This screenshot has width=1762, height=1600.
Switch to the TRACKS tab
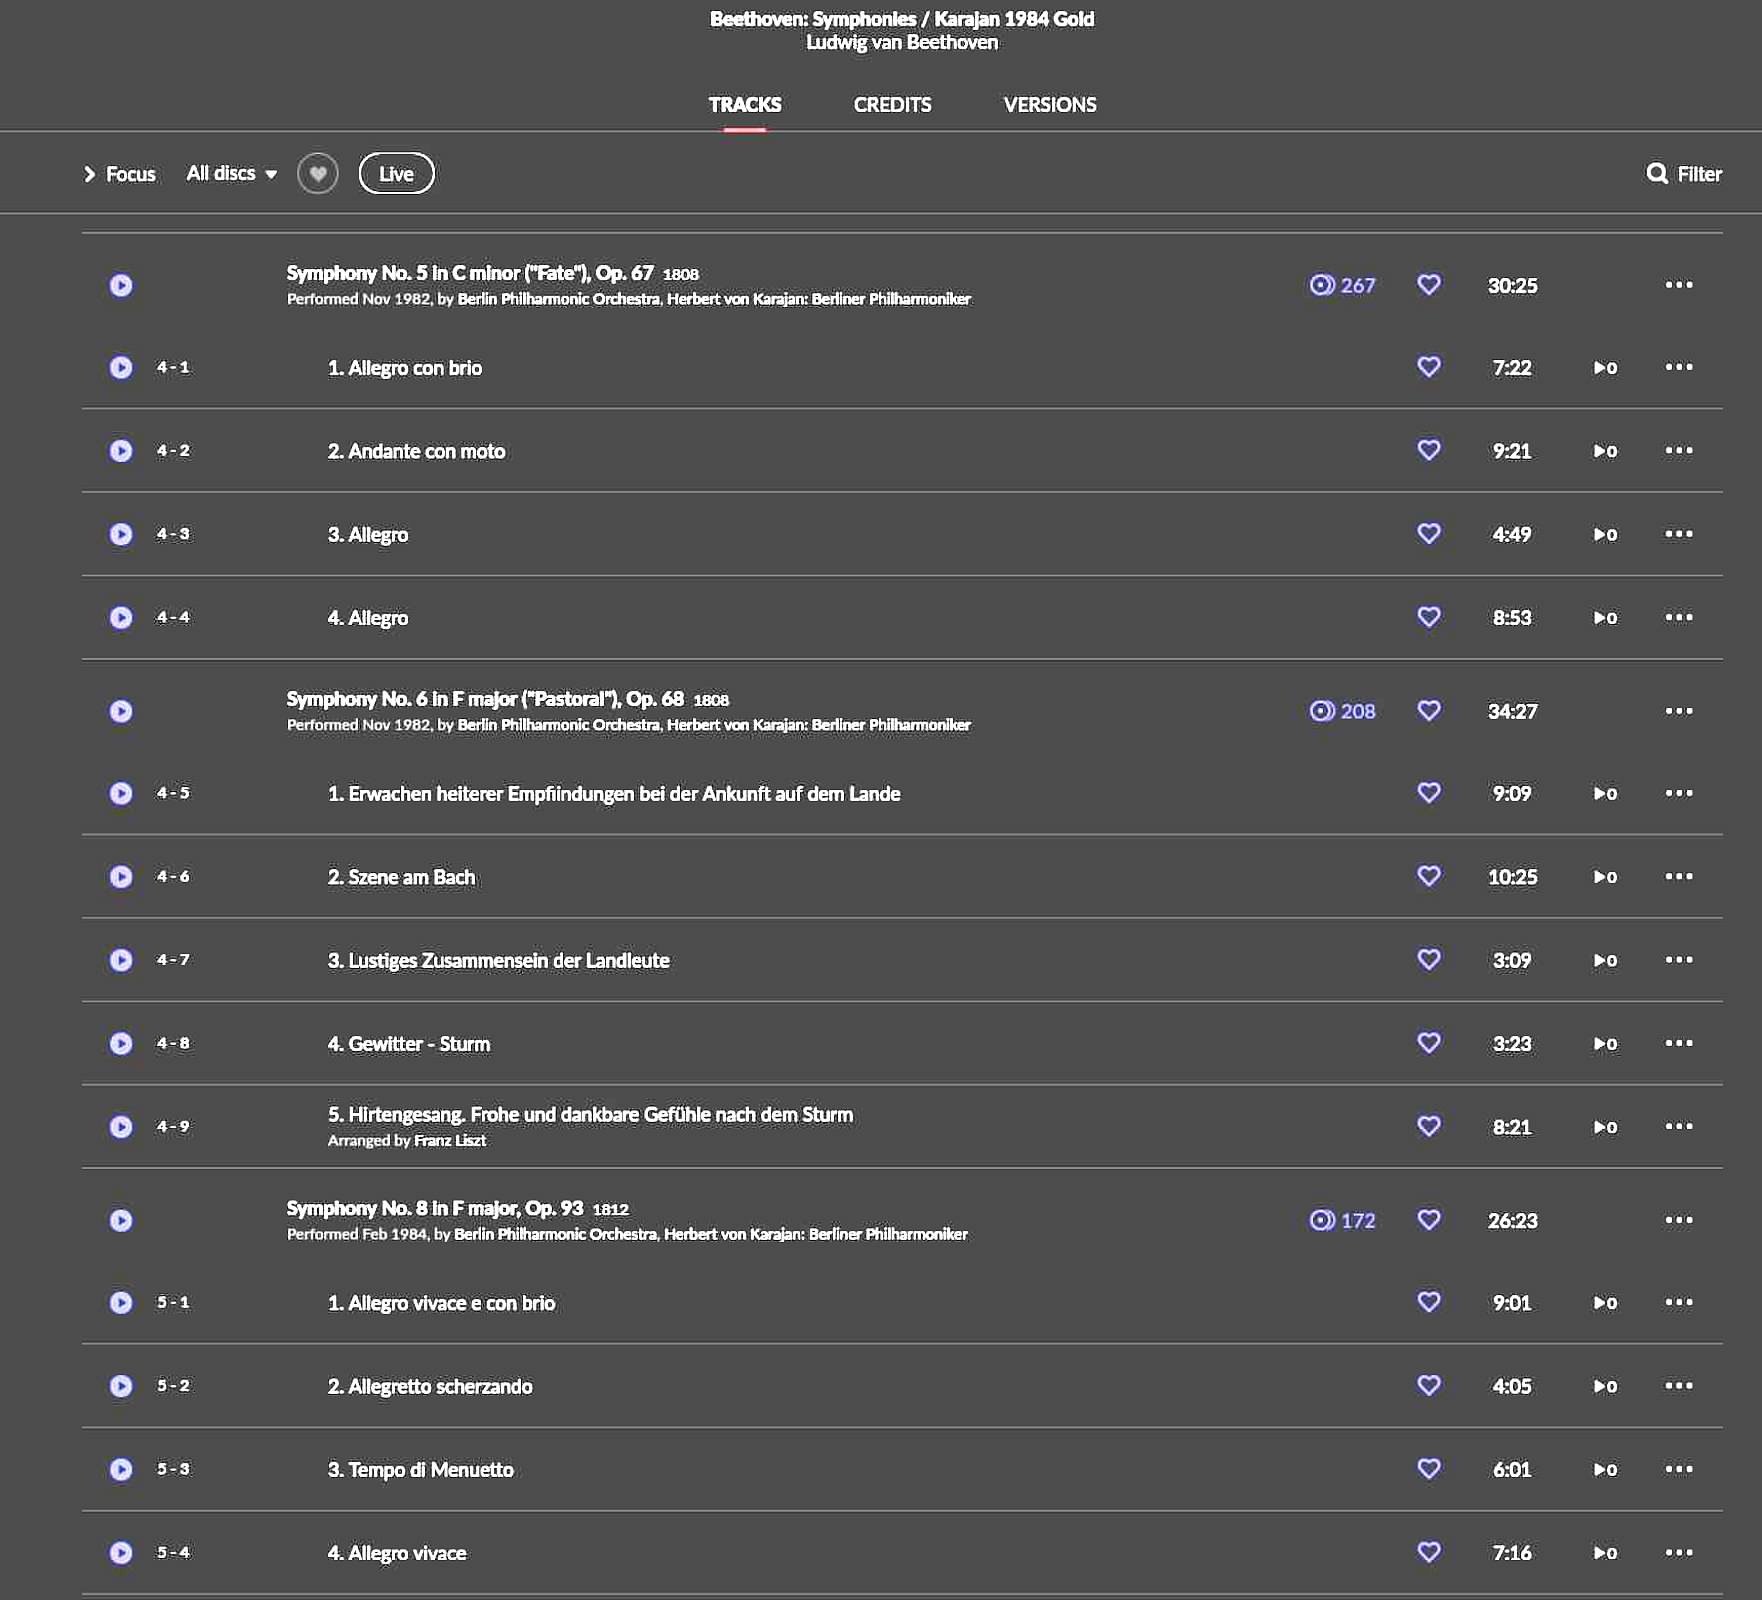click(x=745, y=105)
